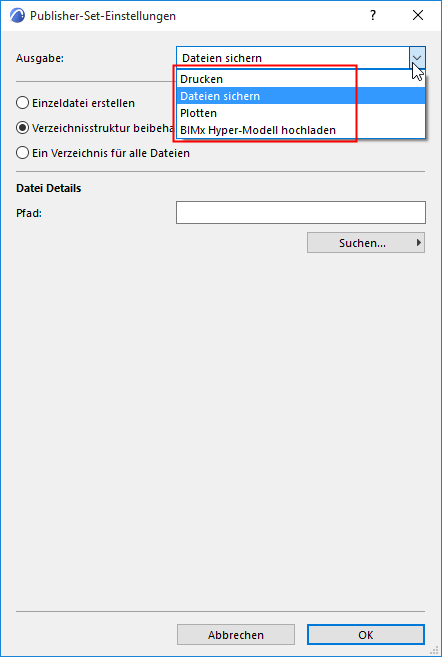This screenshot has width=442, height=657.
Task: Expand the arrow on the Suchen button
Action: pyautogui.click(x=419, y=242)
